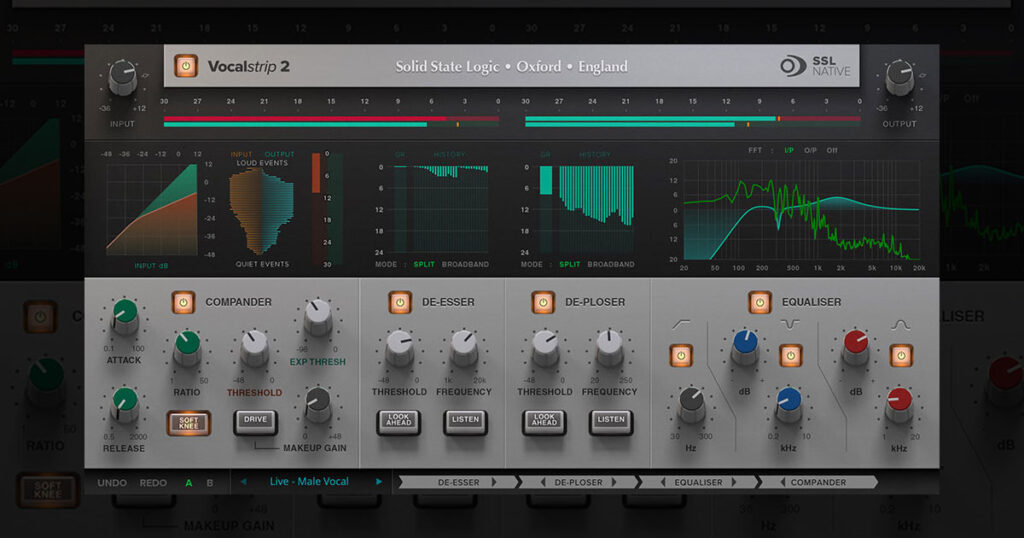Click the grey high-pass Hz knob
This screenshot has width=1024, height=538.
coord(691,405)
